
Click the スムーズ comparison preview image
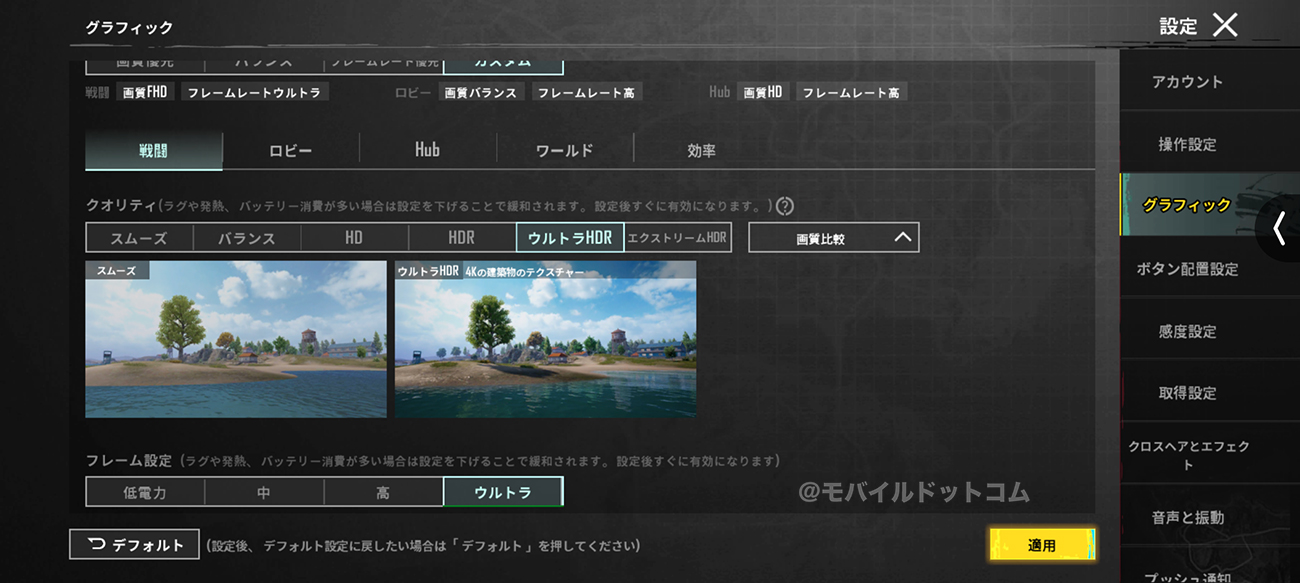click(236, 339)
